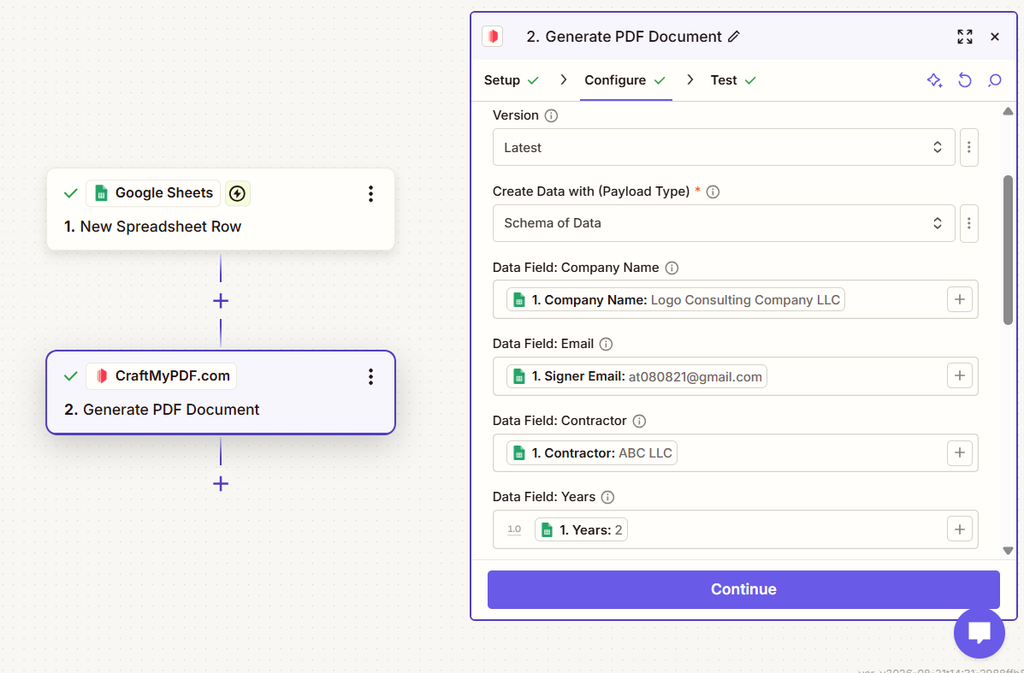Click the number-format 1.0 indicator in Years
Screen dimensions: 1024x673
point(515,529)
